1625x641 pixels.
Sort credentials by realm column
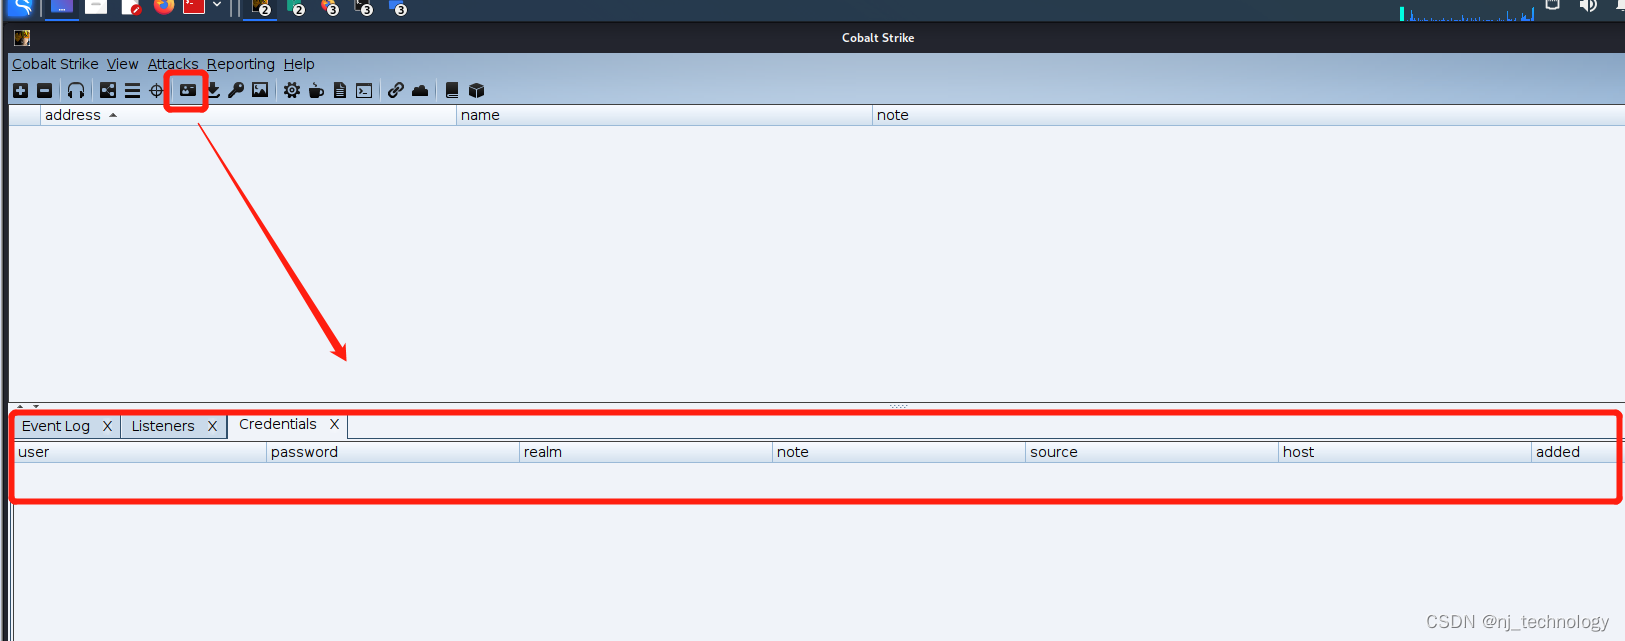(646, 452)
